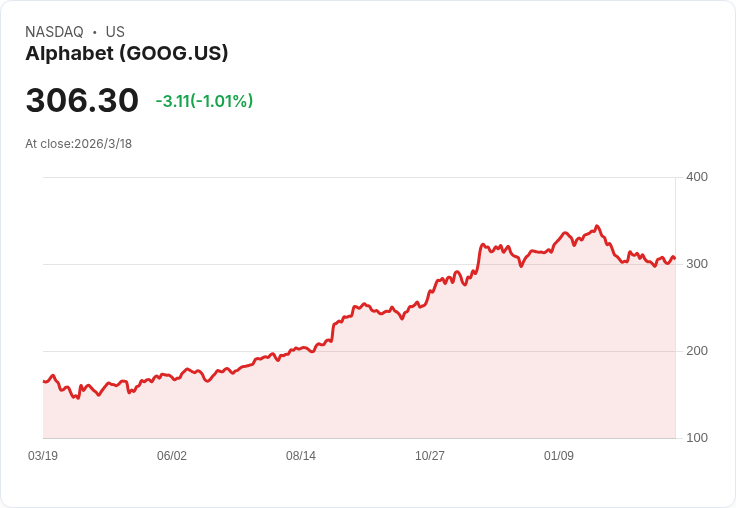Click the At close 2026/3/18 timestamp
The image size is (736, 508).
click(79, 143)
